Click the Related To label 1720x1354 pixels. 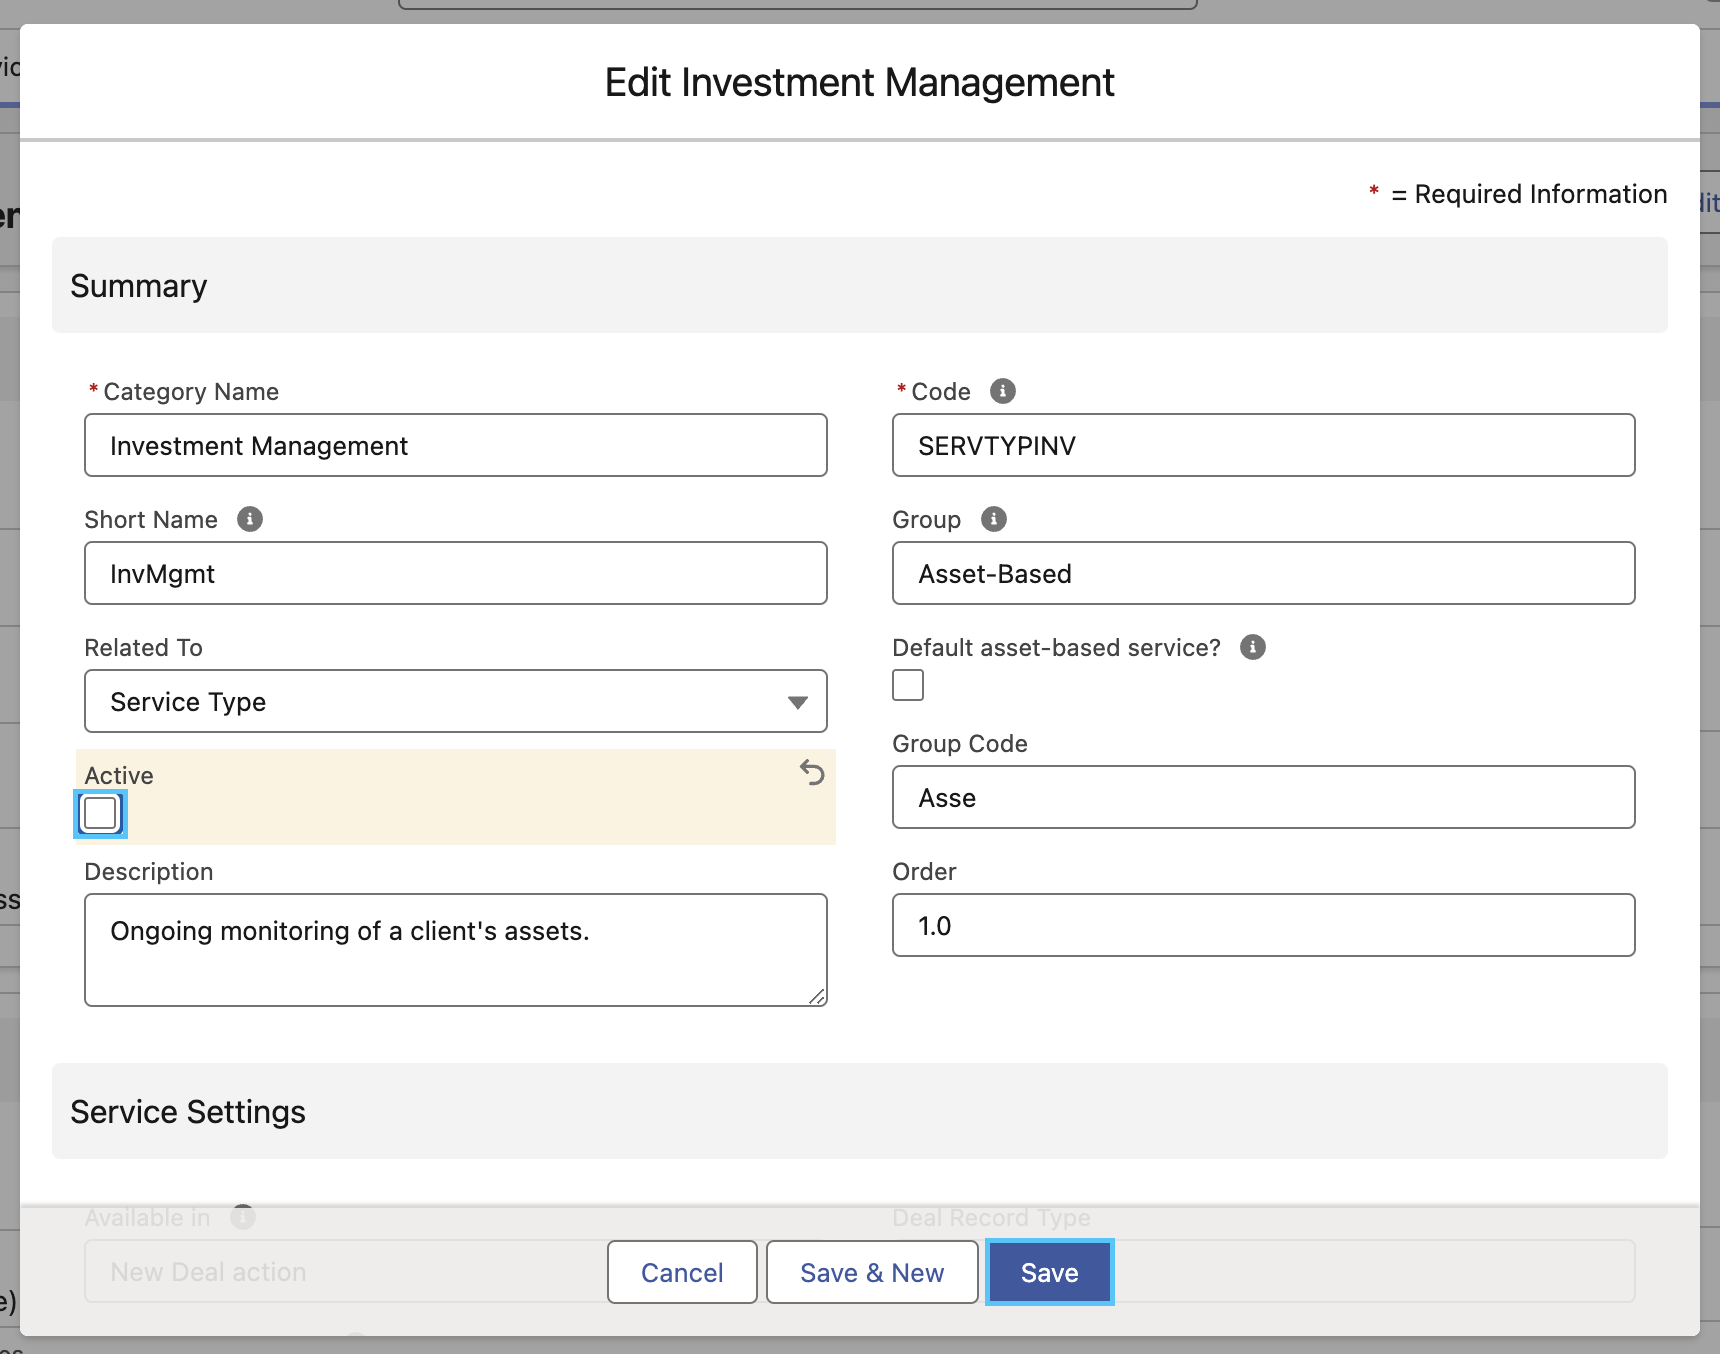pos(144,647)
